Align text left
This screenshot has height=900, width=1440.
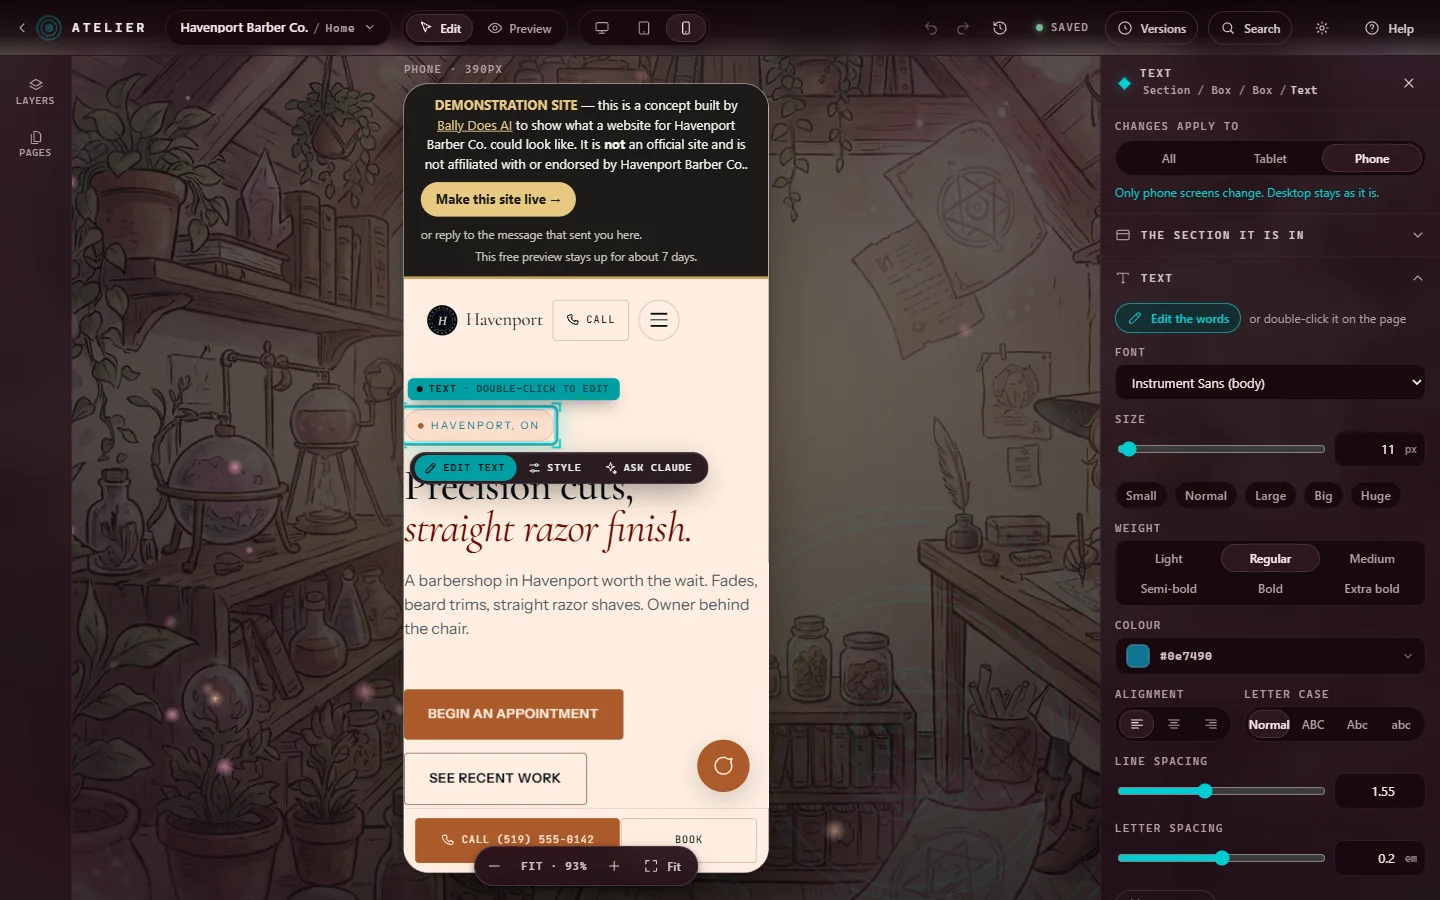pos(1136,724)
